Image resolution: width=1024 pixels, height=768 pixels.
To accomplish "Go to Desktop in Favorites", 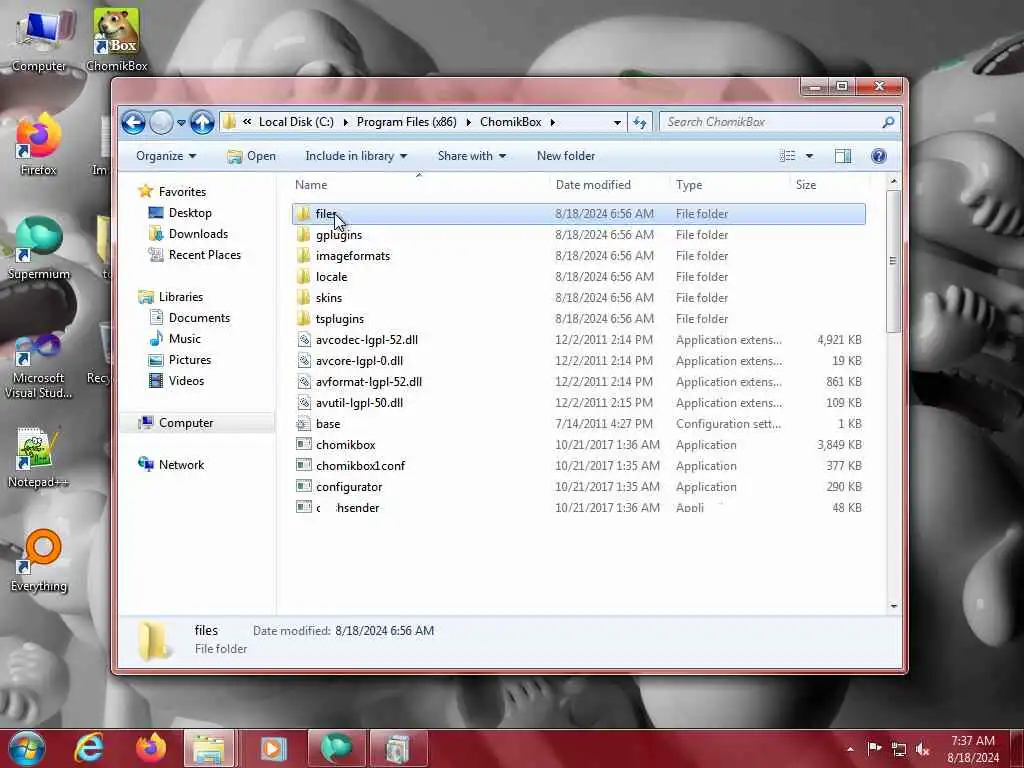I will tap(180, 213).
